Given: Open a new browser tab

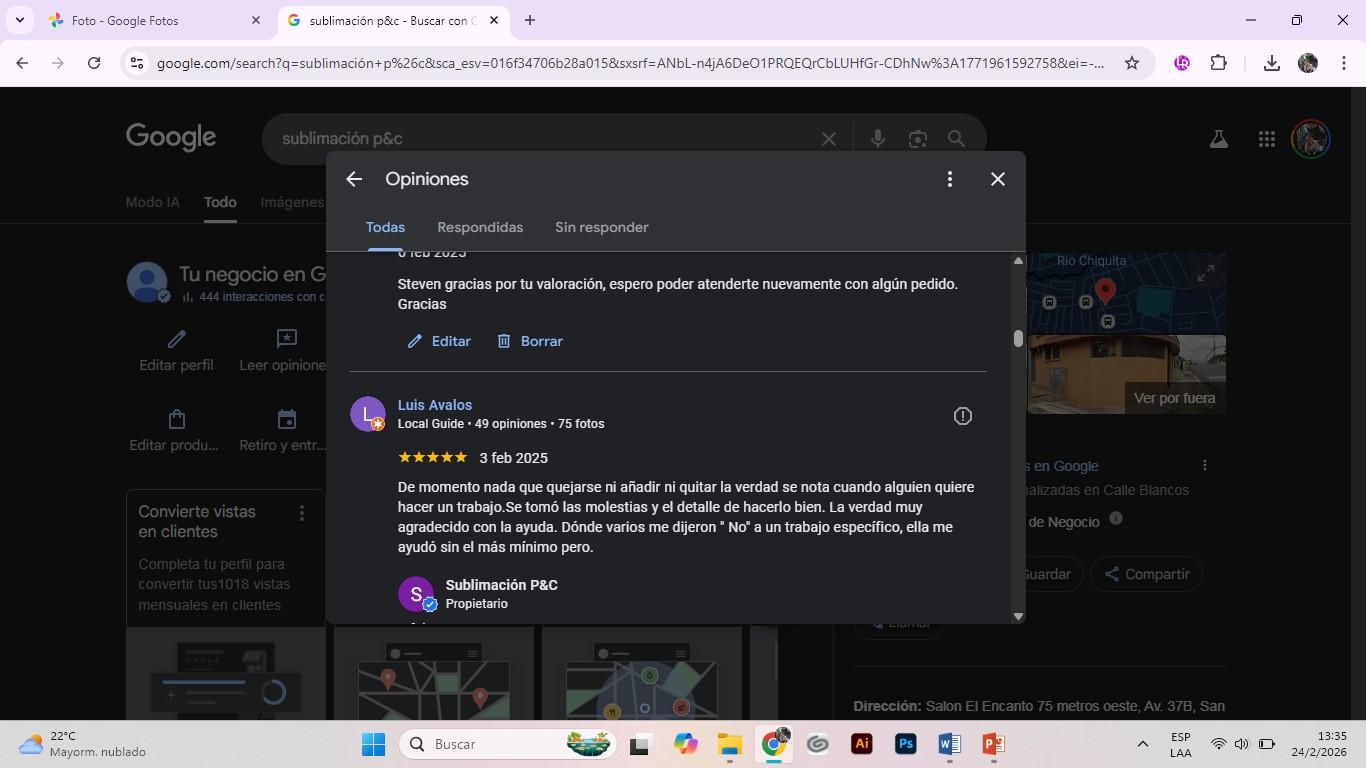Looking at the screenshot, I should point(530,20).
